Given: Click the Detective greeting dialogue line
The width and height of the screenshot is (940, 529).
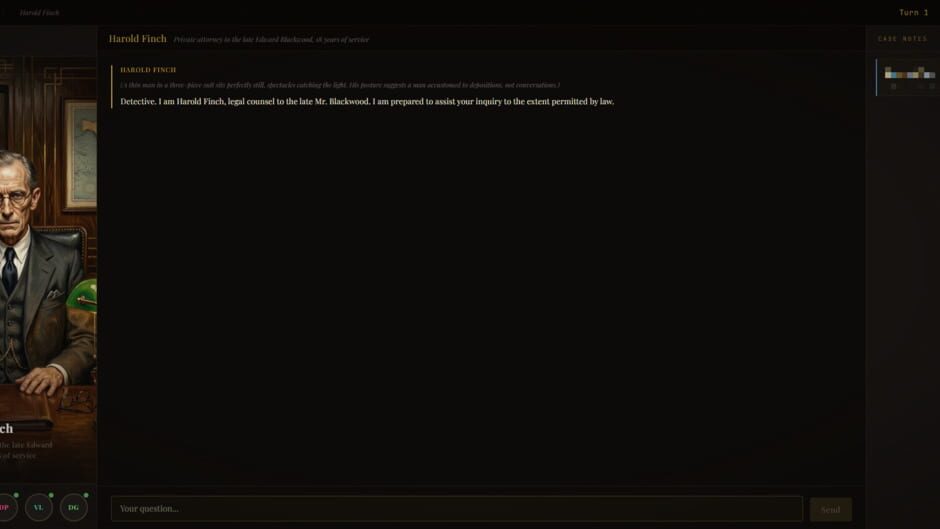Looking at the screenshot, I should 367,101.
